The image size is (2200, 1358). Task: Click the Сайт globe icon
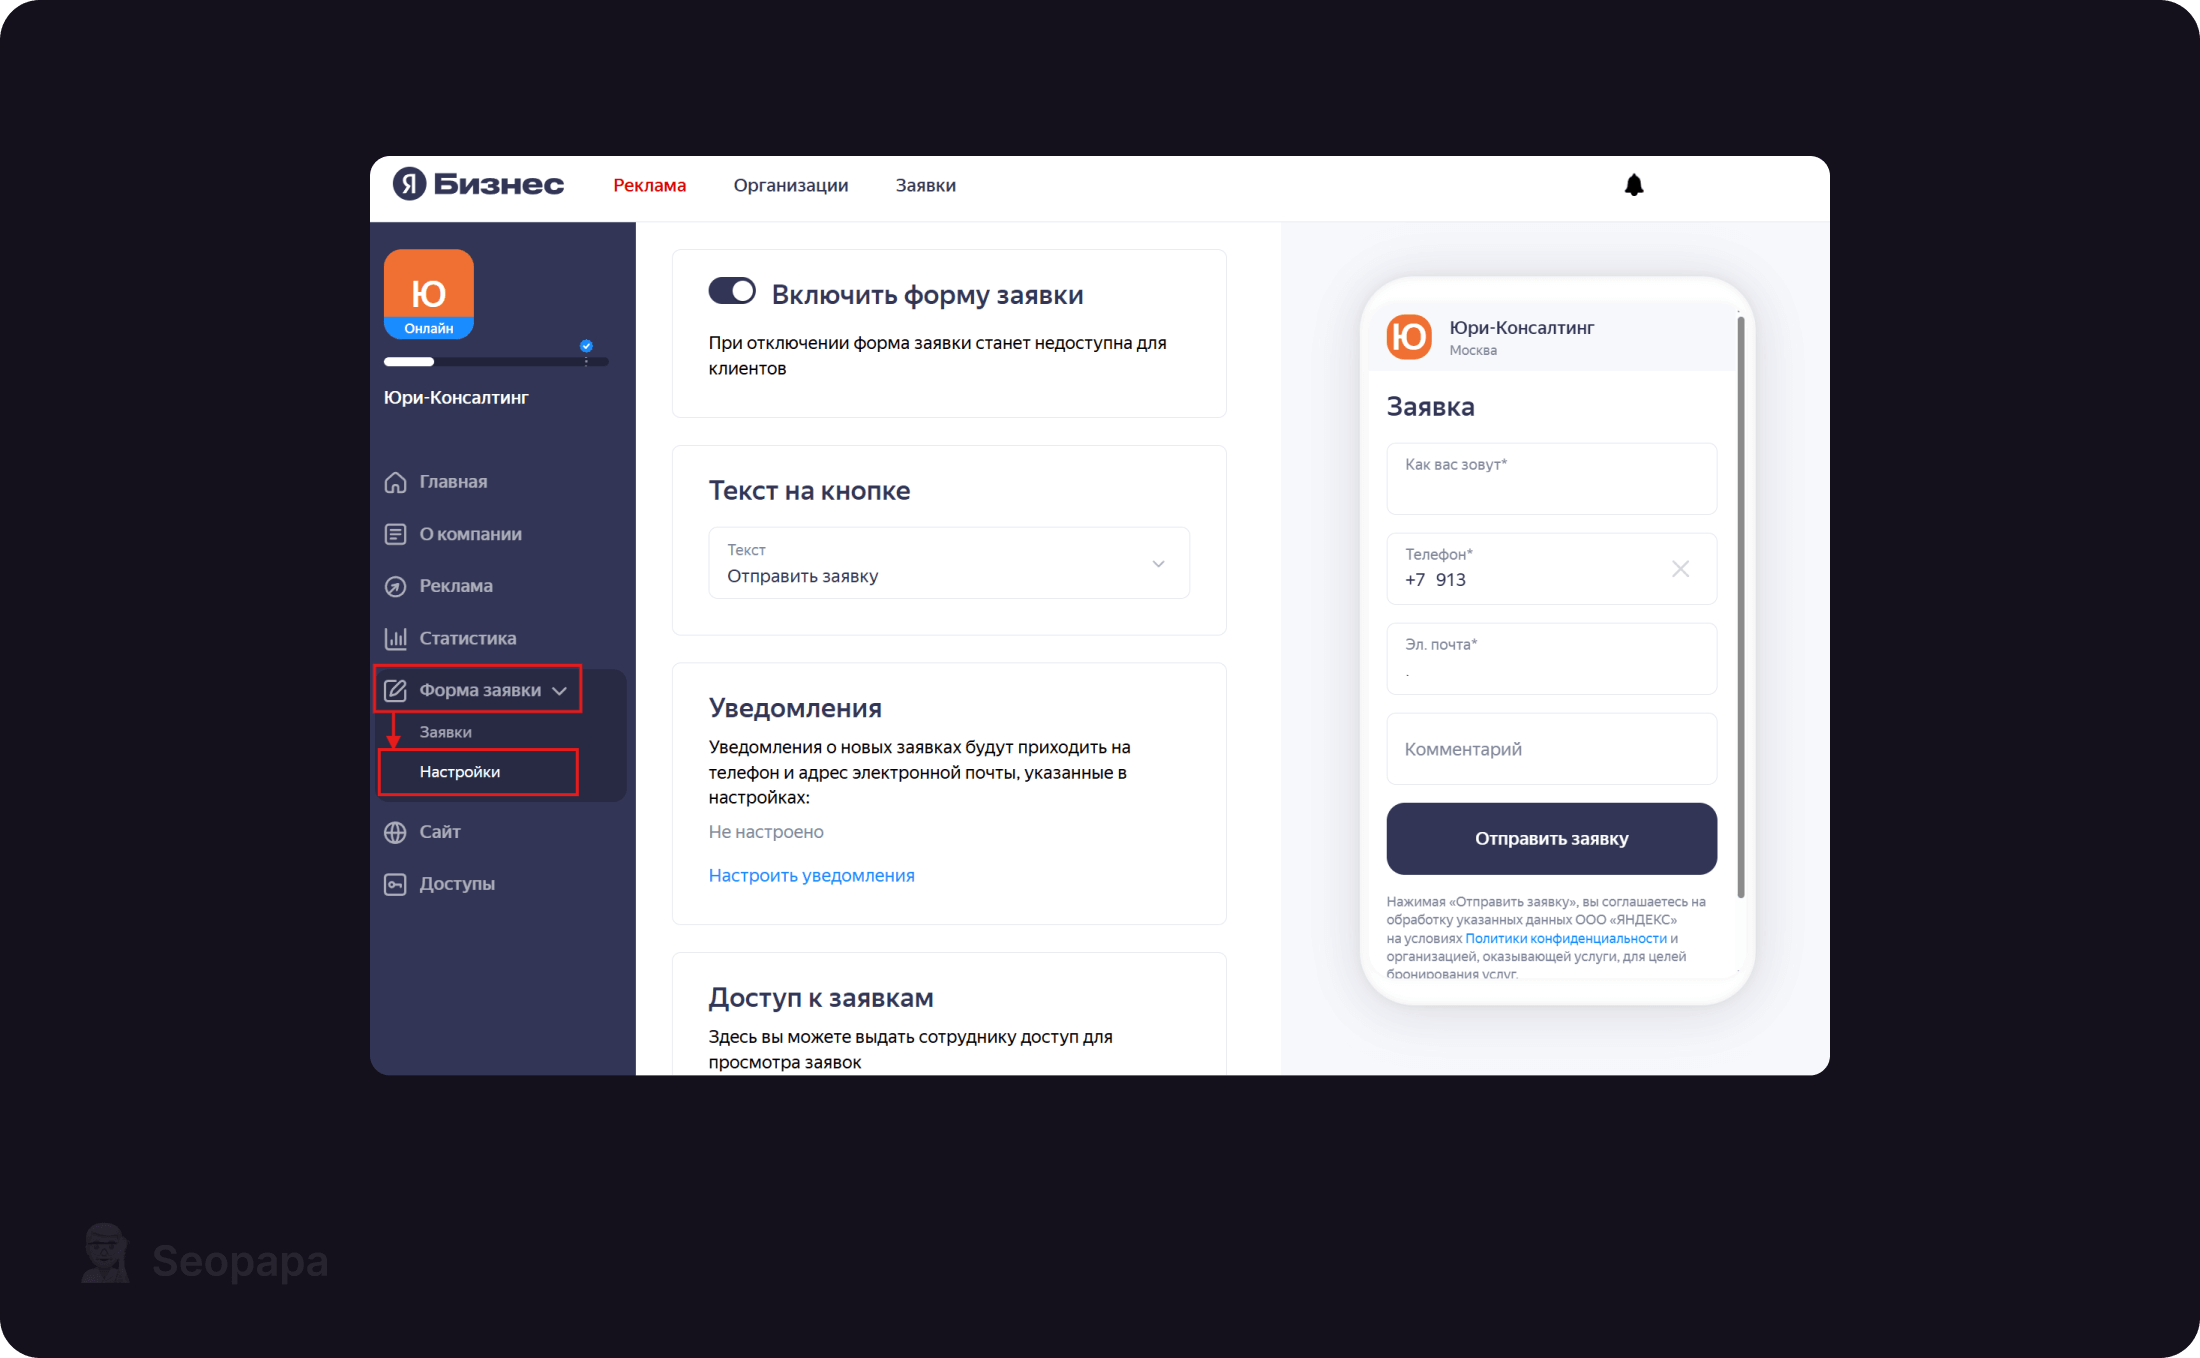click(396, 832)
